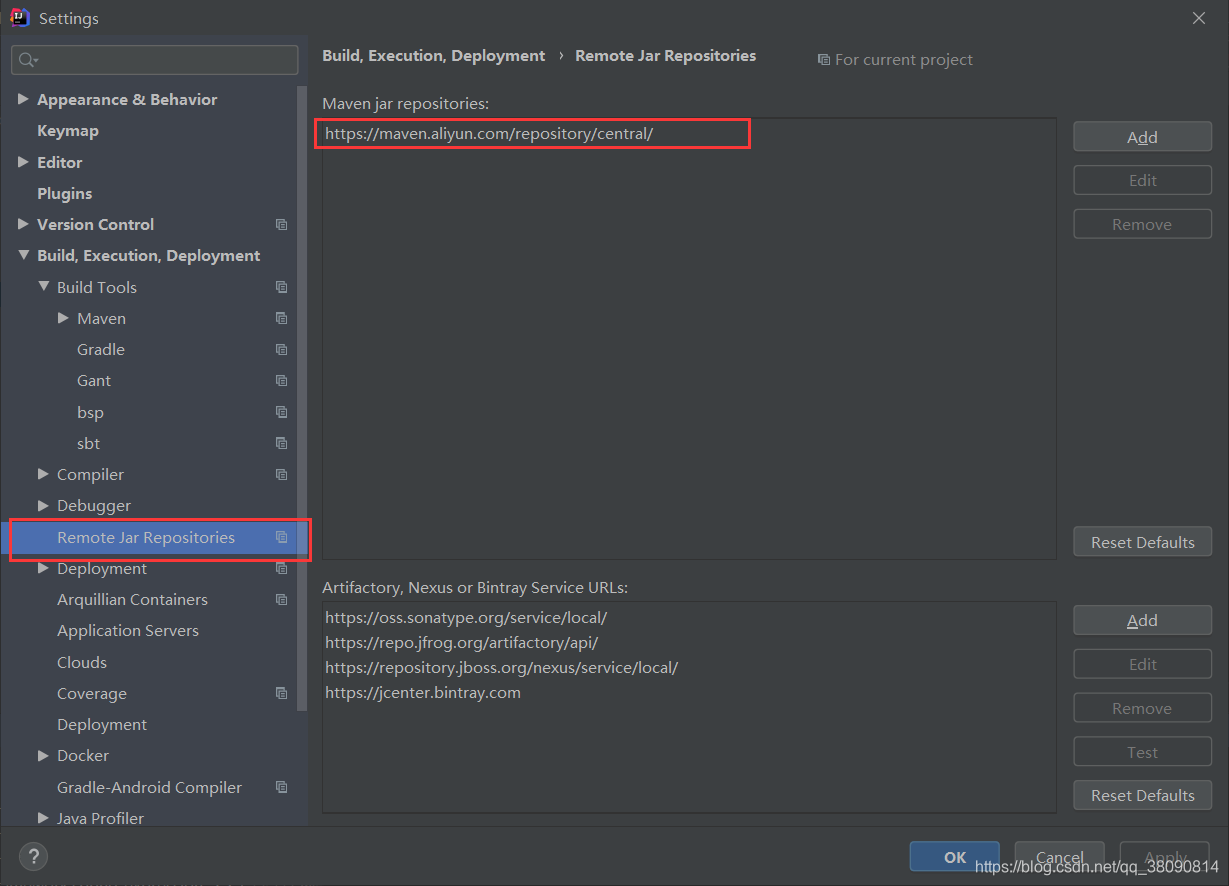Screen dimensions: 1229x886
Task: Expand the Debugger node
Action: coord(43,506)
